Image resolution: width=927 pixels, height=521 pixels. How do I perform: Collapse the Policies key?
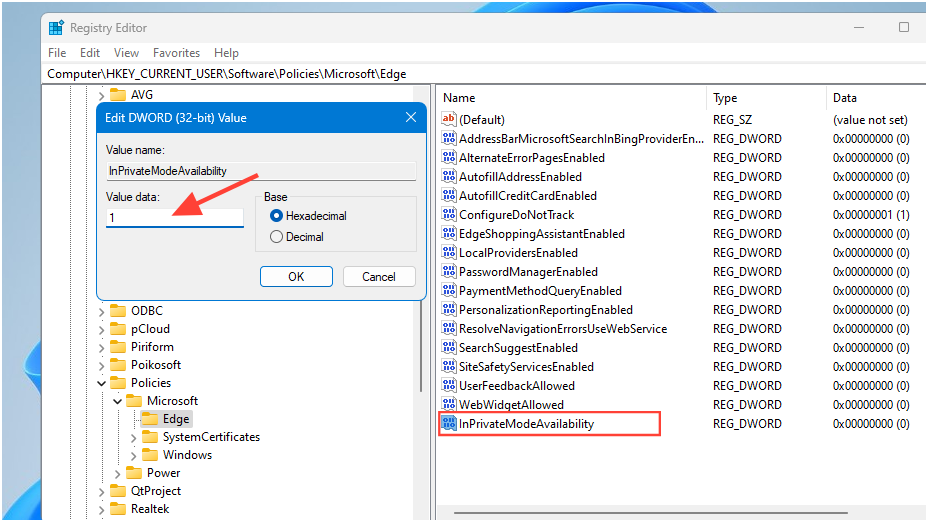coord(101,383)
